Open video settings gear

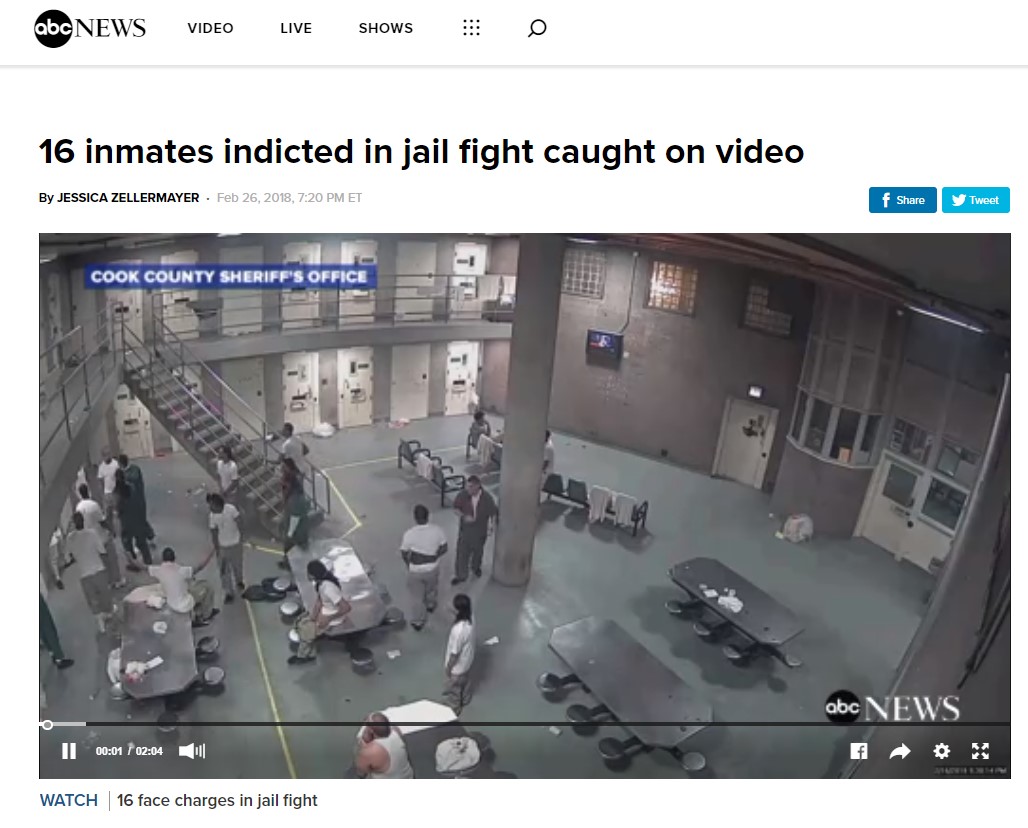pos(941,751)
